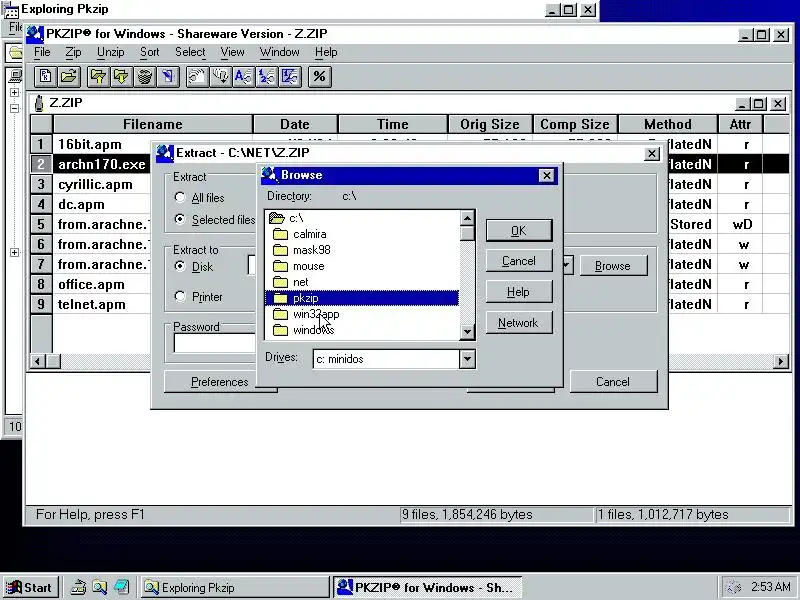Open the View menu

pos(233,52)
